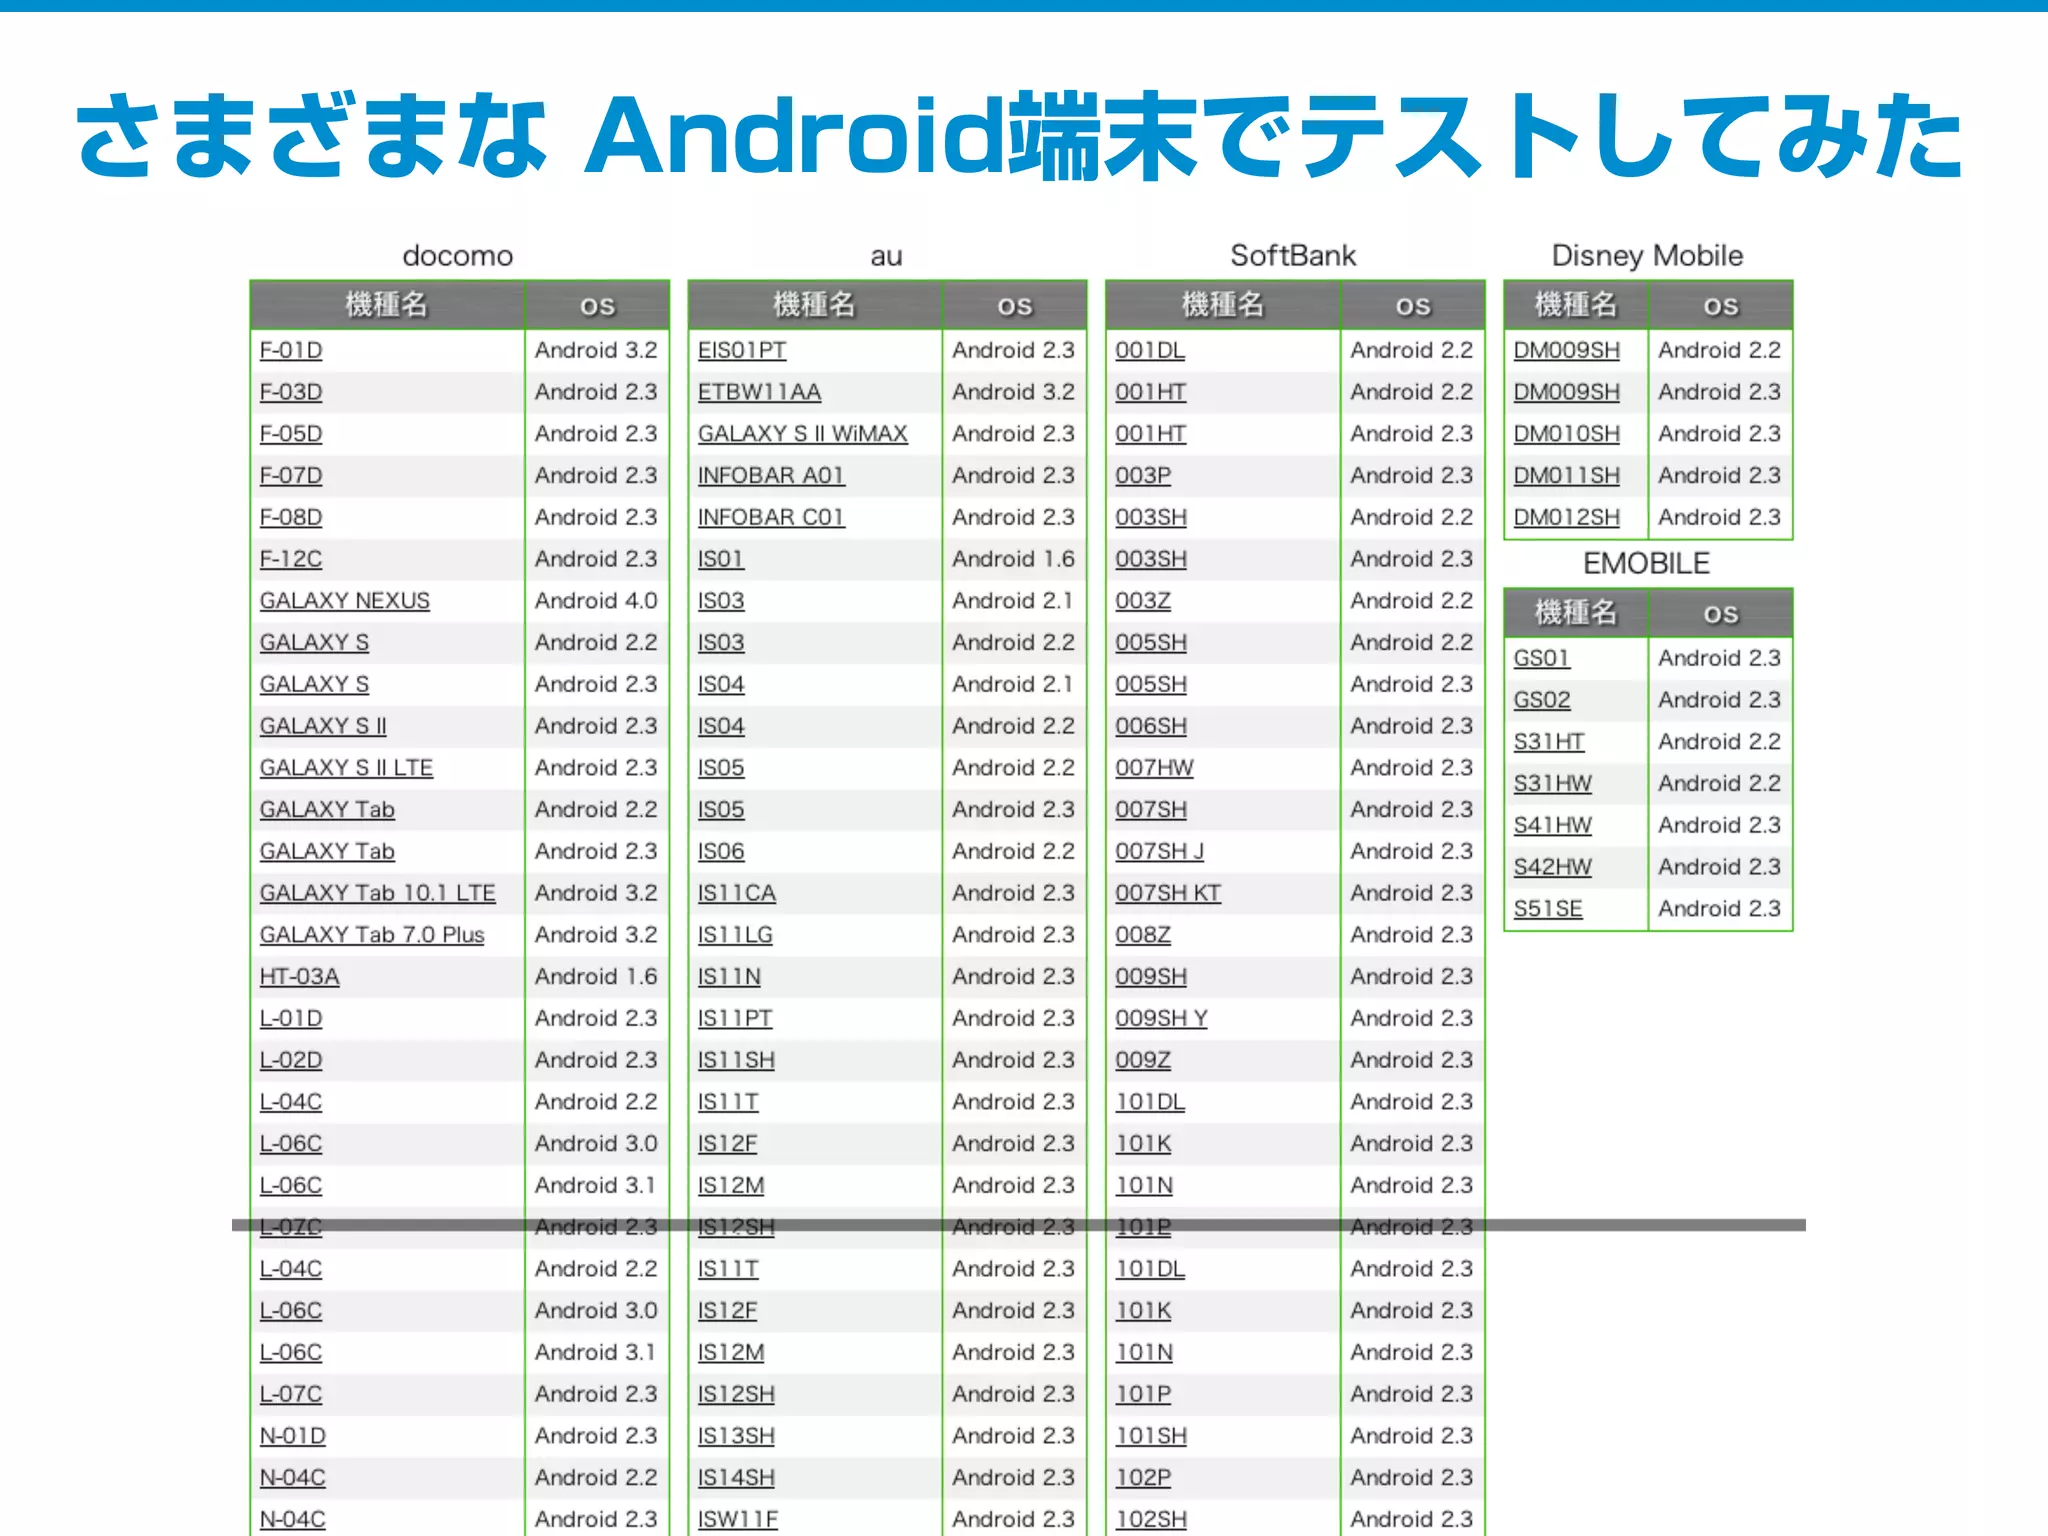
Task: Open the F-08D link
Action: pos(291,518)
